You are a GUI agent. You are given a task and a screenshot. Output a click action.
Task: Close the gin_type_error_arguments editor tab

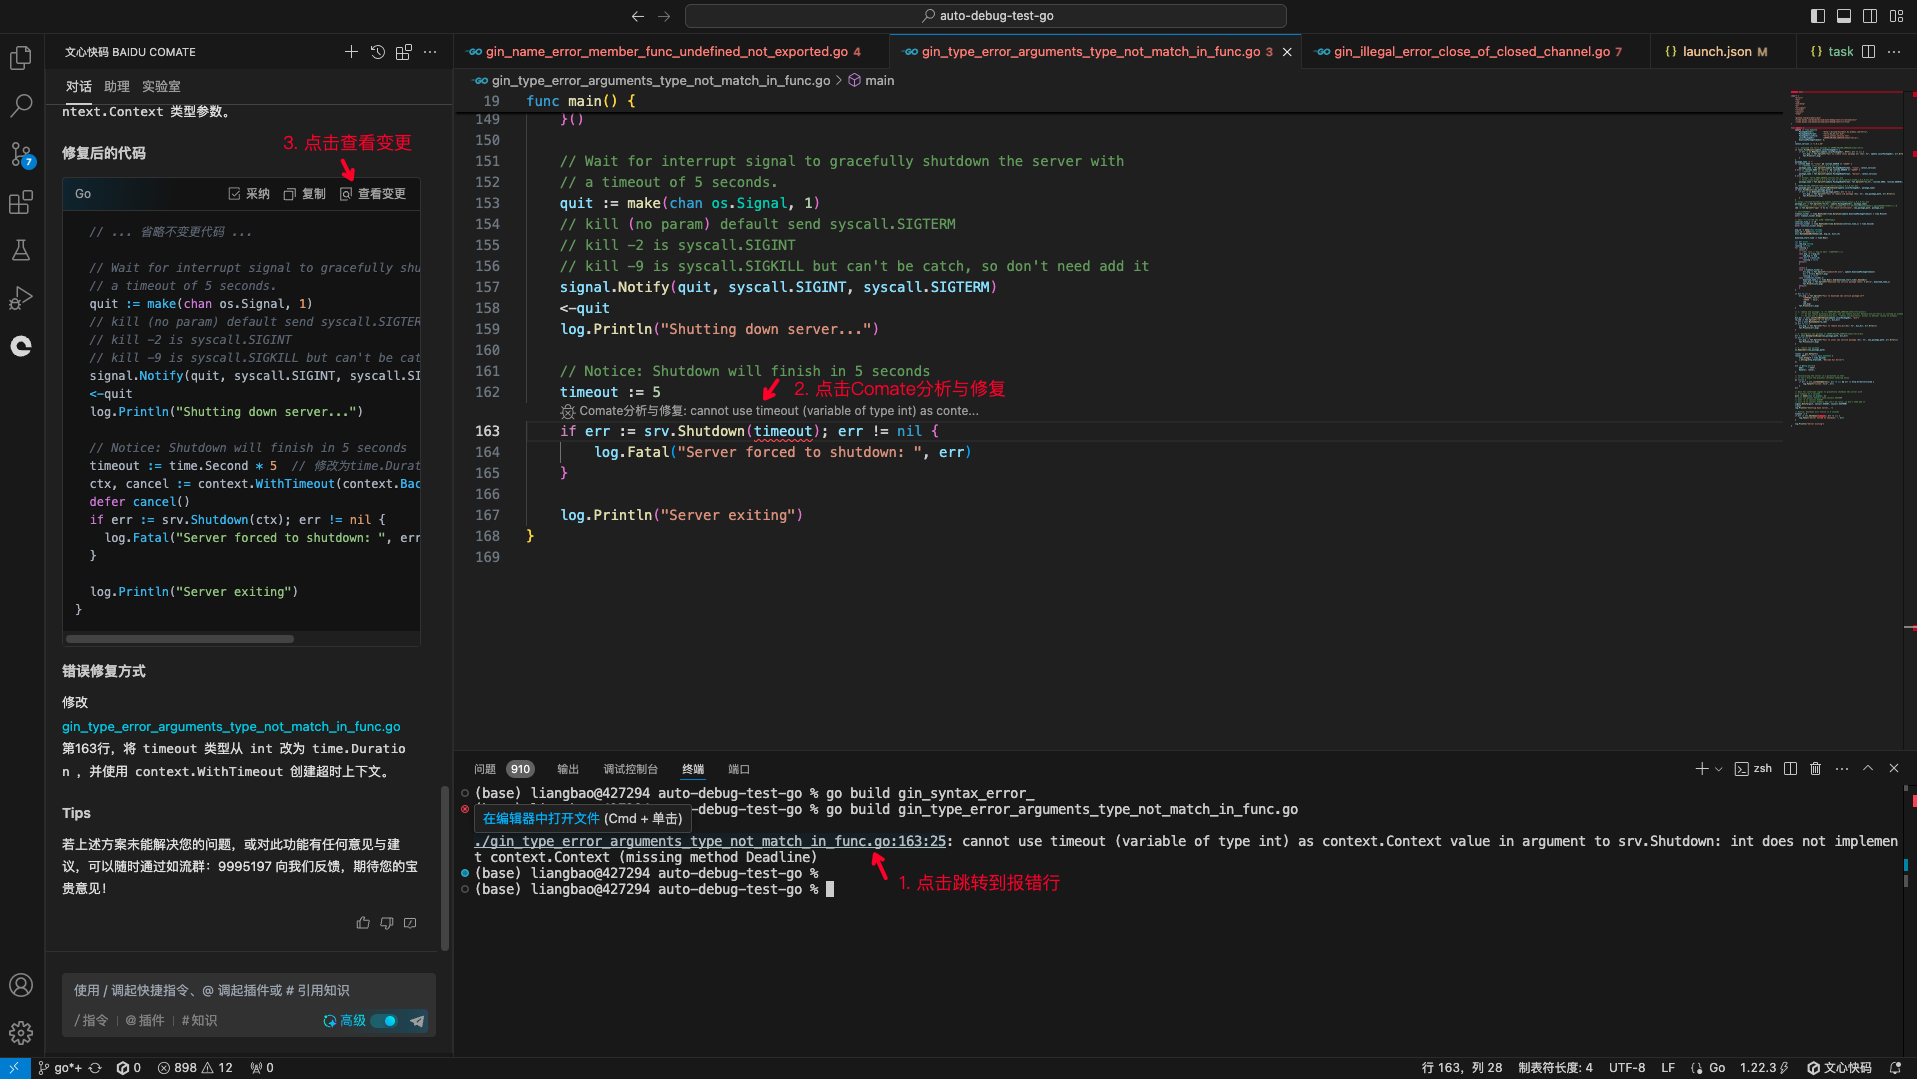click(x=1287, y=52)
